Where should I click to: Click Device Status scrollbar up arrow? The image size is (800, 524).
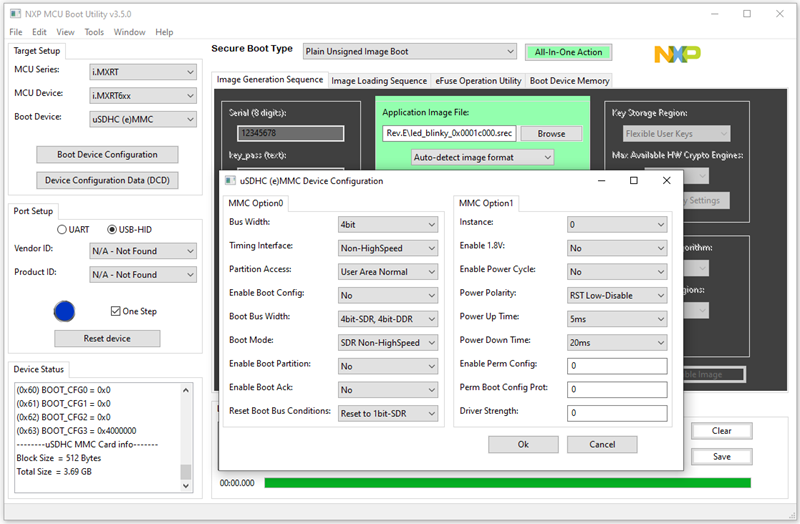[186, 390]
